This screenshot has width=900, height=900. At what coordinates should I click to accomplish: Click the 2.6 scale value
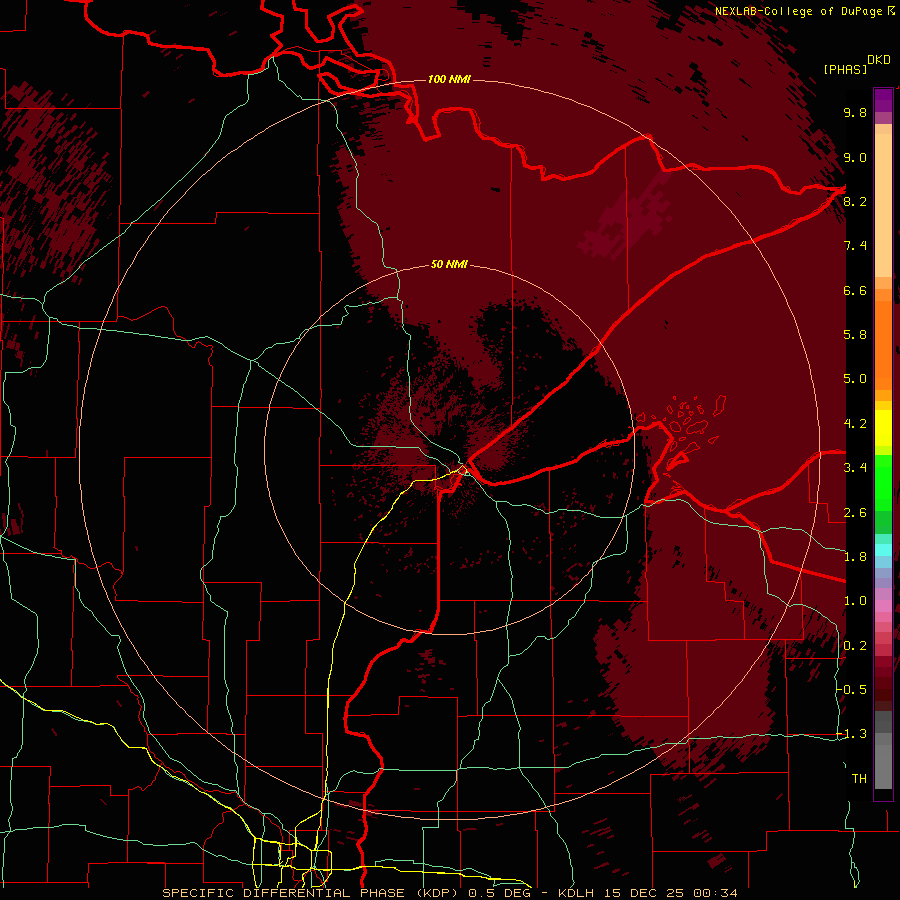point(855,513)
